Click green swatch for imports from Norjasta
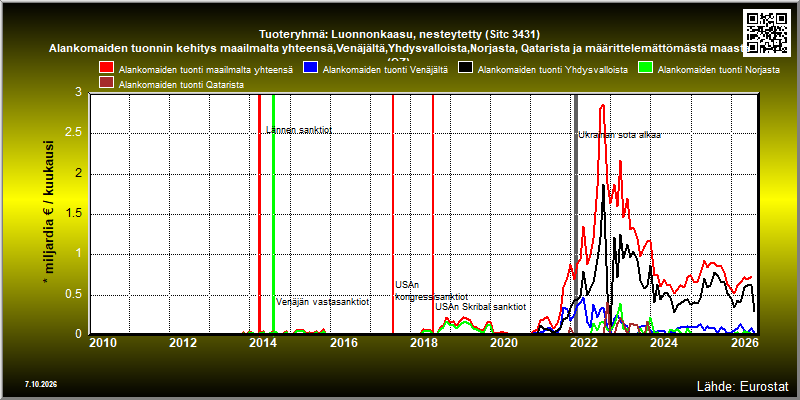This screenshot has height=400, width=800. click(x=645, y=67)
